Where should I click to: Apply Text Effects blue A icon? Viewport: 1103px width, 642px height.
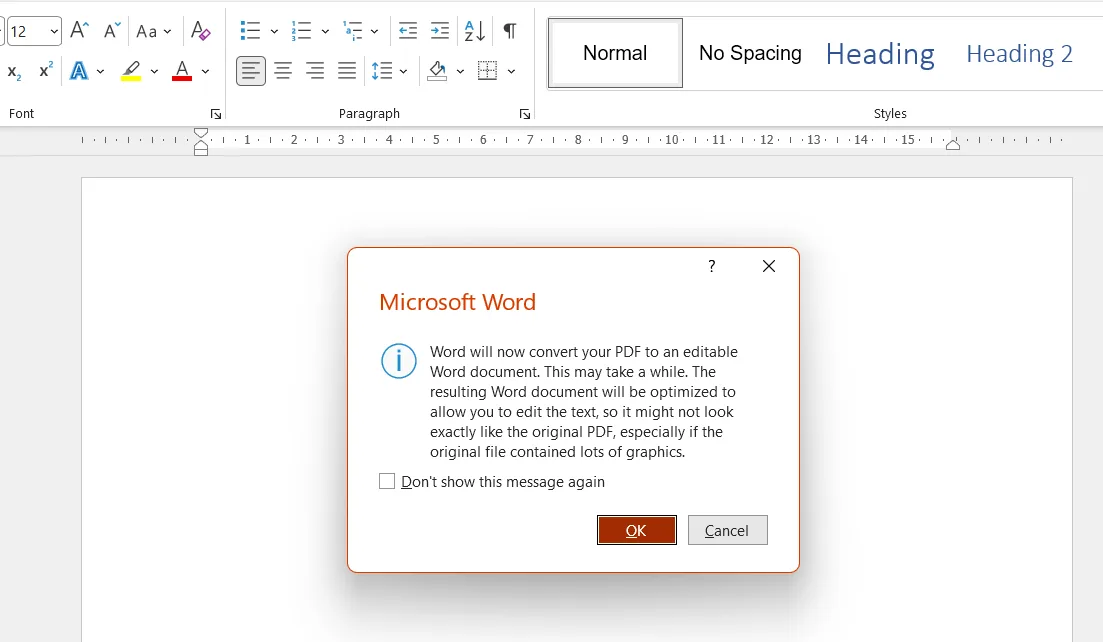tap(79, 71)
